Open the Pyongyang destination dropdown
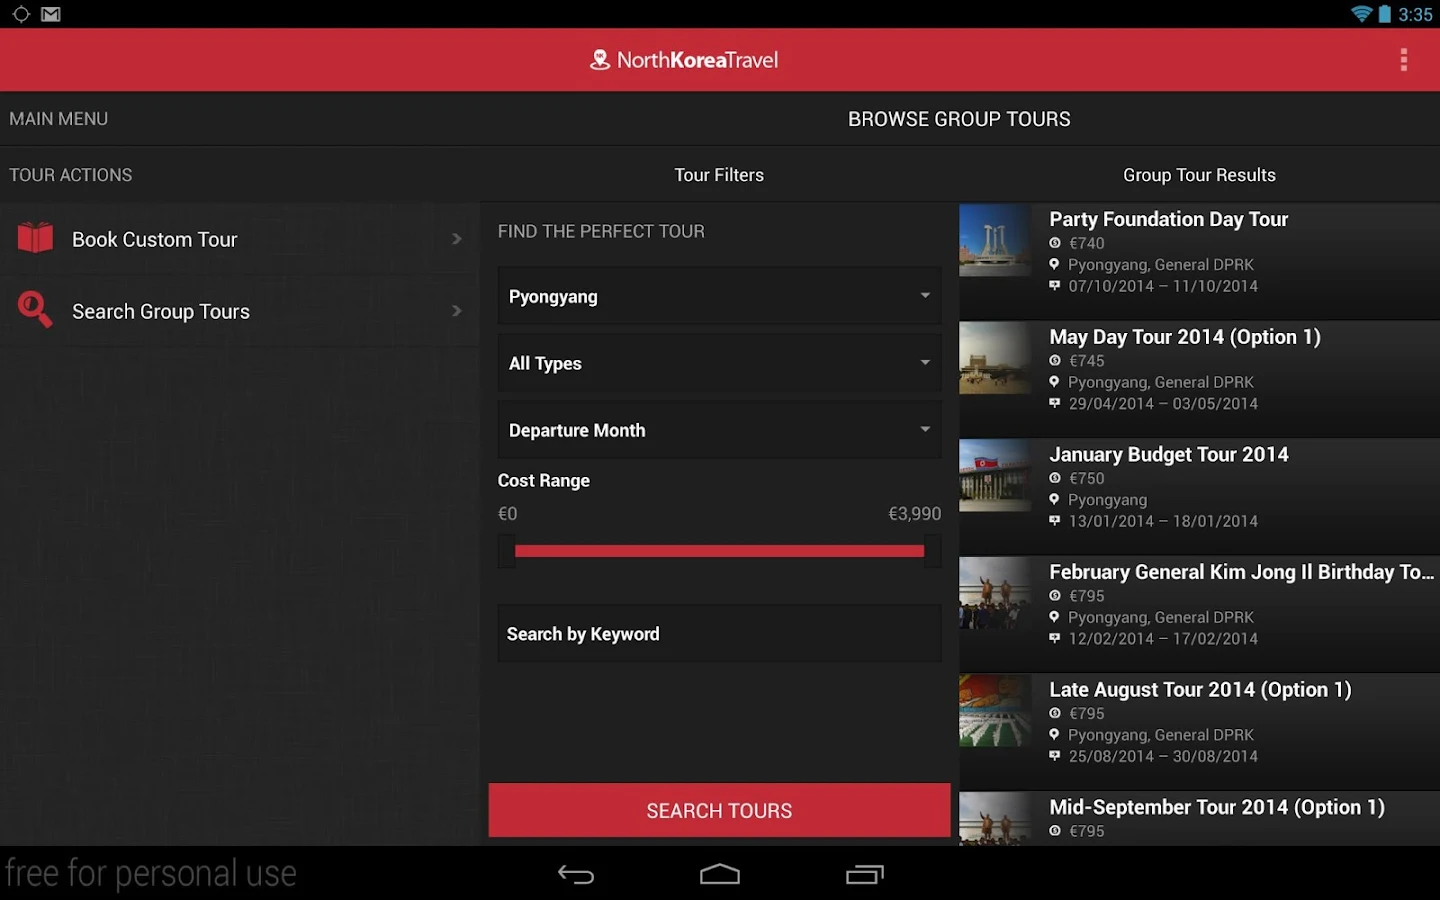 (718, 296)
